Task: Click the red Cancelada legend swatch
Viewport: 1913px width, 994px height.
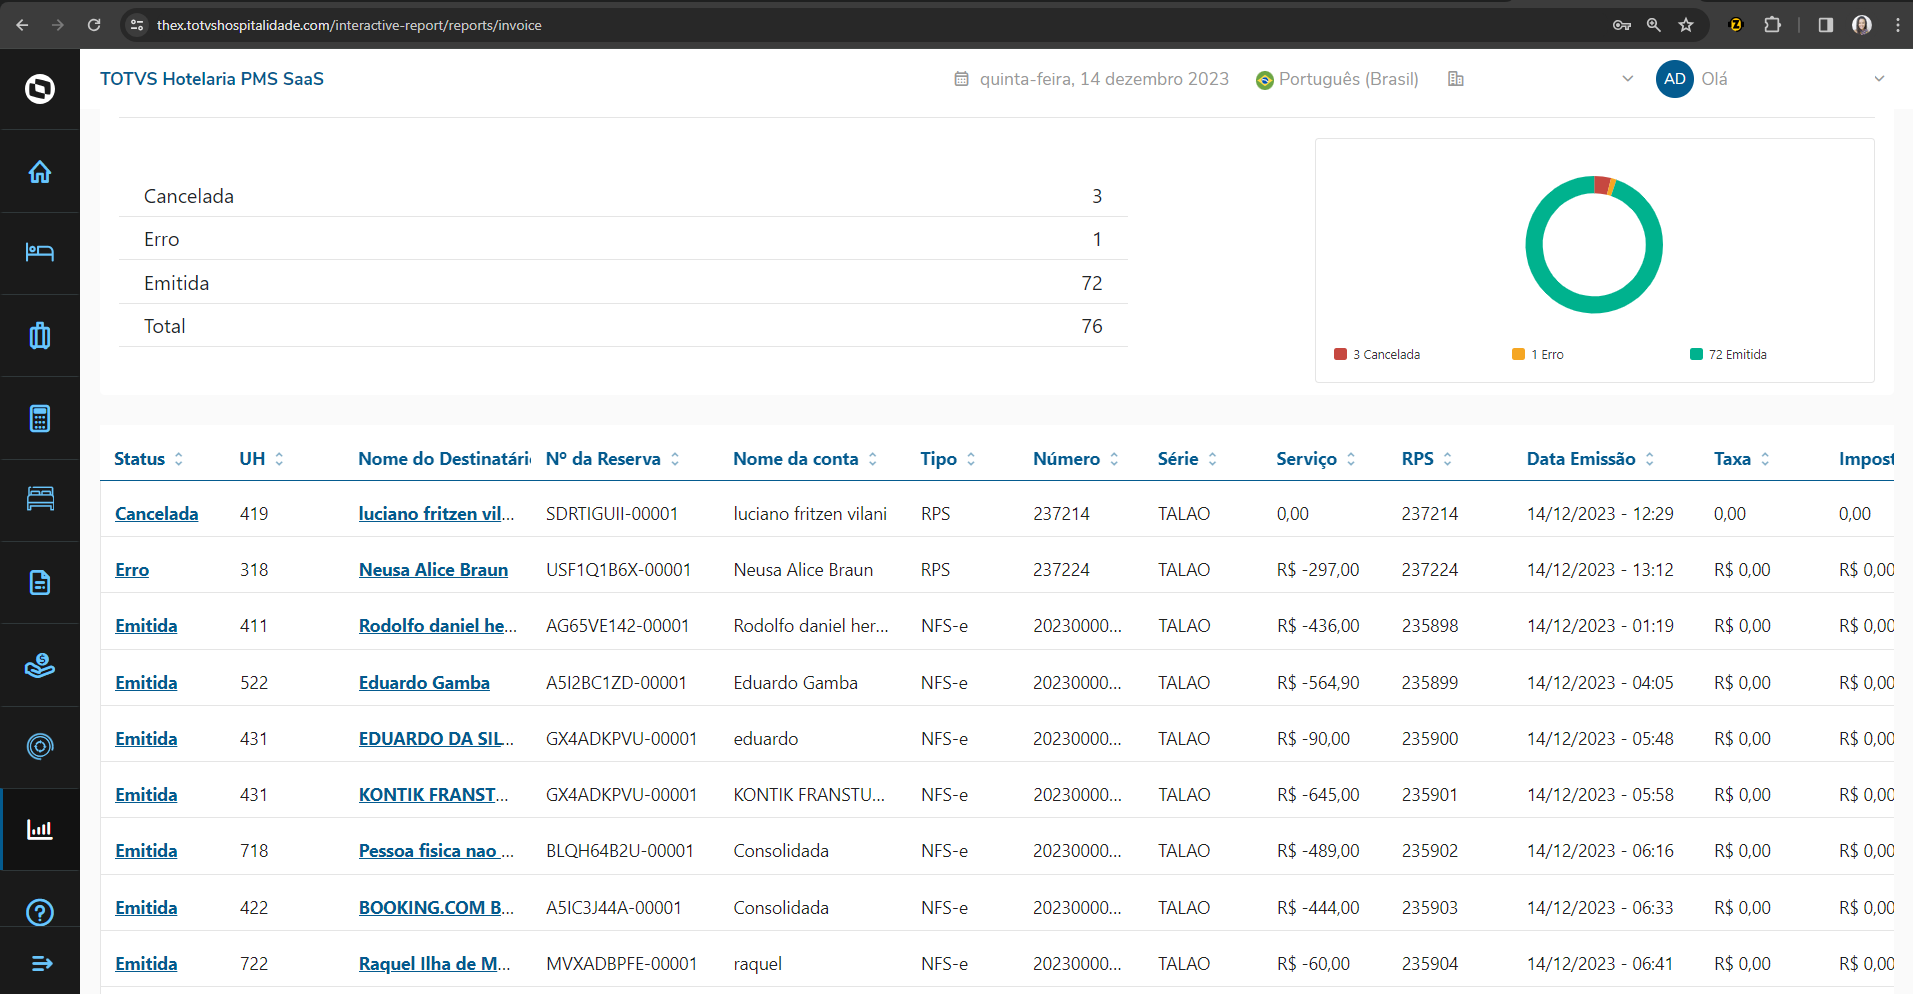Action: [1340, 354]
